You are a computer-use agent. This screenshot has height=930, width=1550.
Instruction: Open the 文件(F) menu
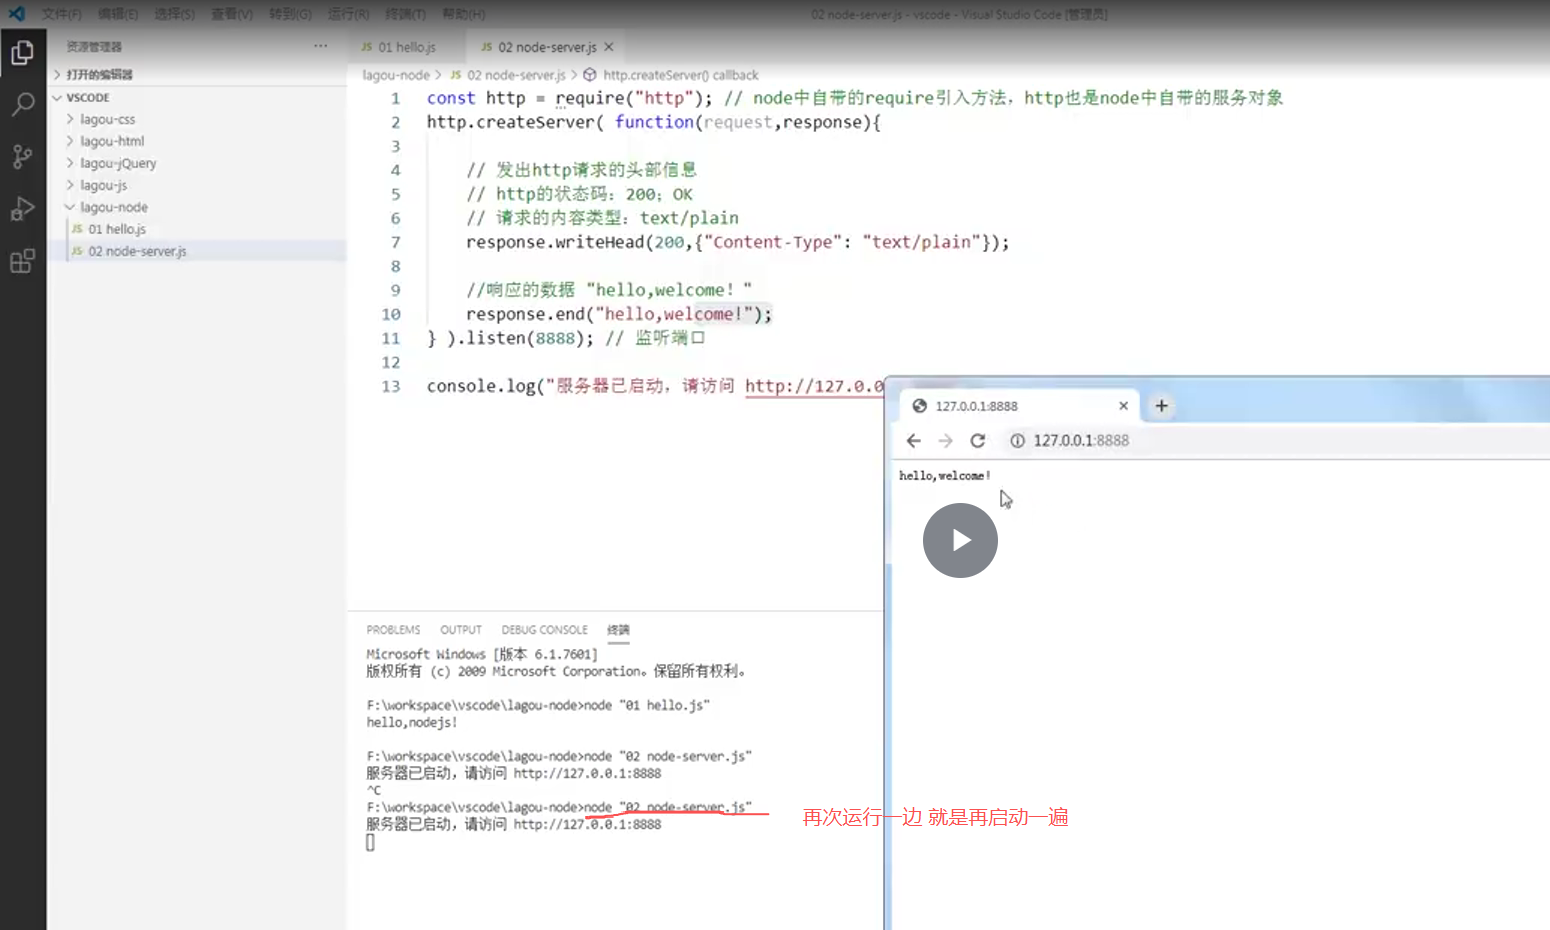(62, 14)
